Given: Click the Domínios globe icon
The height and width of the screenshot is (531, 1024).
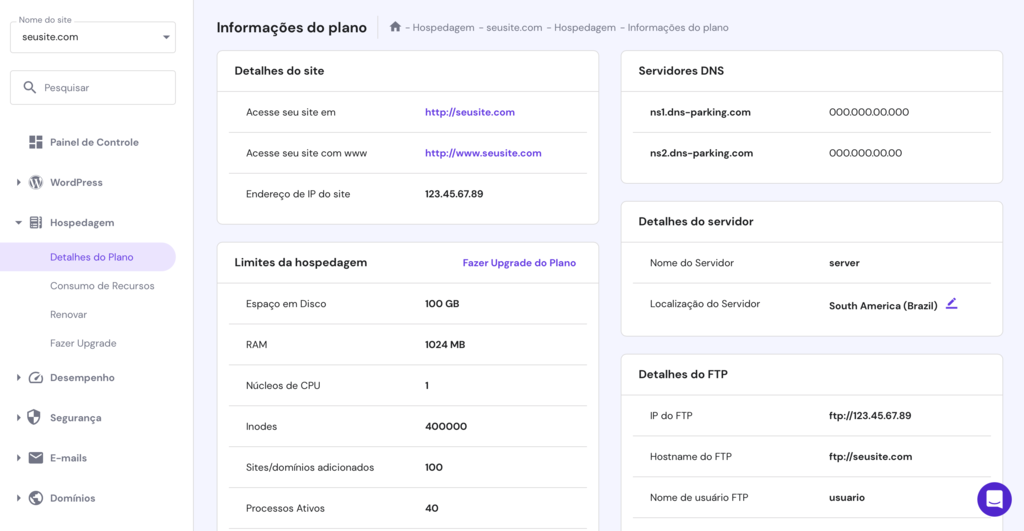Looking at the screenshot, I should (36, 498).
